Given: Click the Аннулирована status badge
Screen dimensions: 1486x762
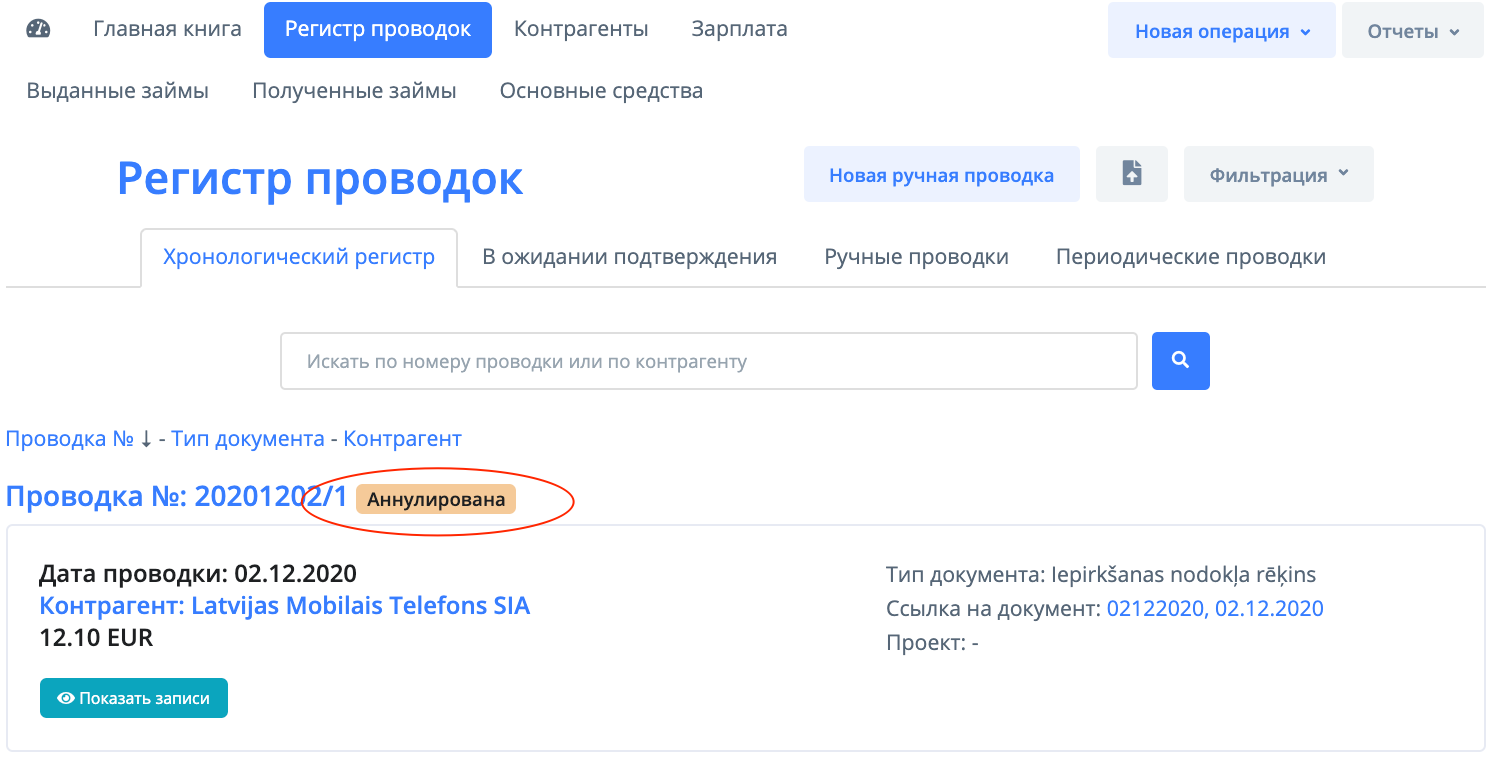Looking at the screenshot, I should pyautogui.click(x=436, y=498).
